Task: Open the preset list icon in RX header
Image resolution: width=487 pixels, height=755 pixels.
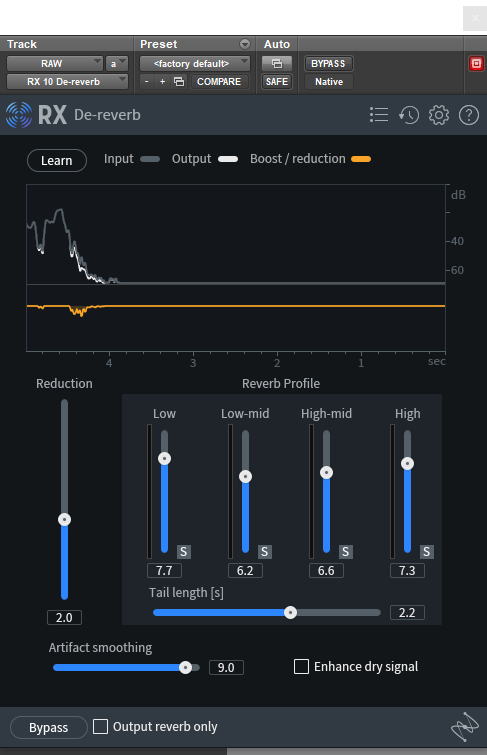Action: [x=379, y=115]
